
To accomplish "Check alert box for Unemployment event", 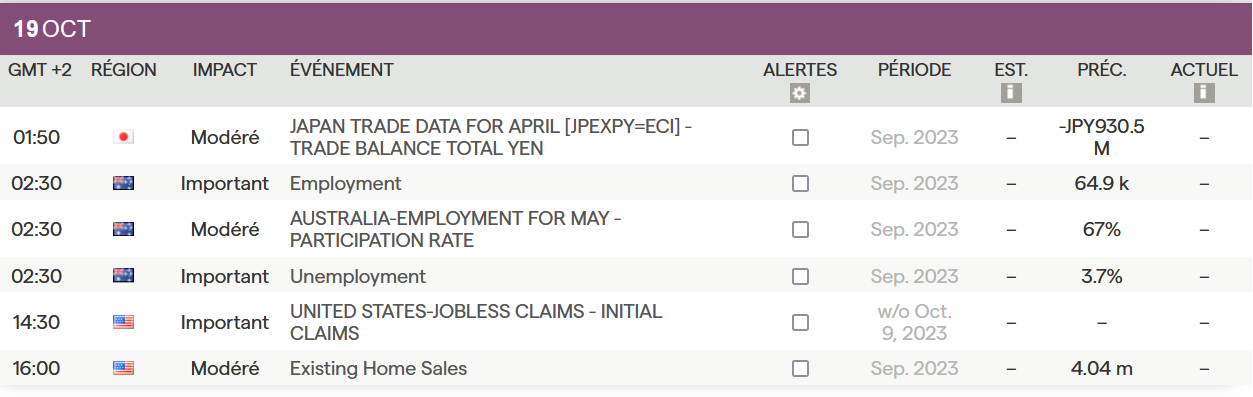I will 800,276.
